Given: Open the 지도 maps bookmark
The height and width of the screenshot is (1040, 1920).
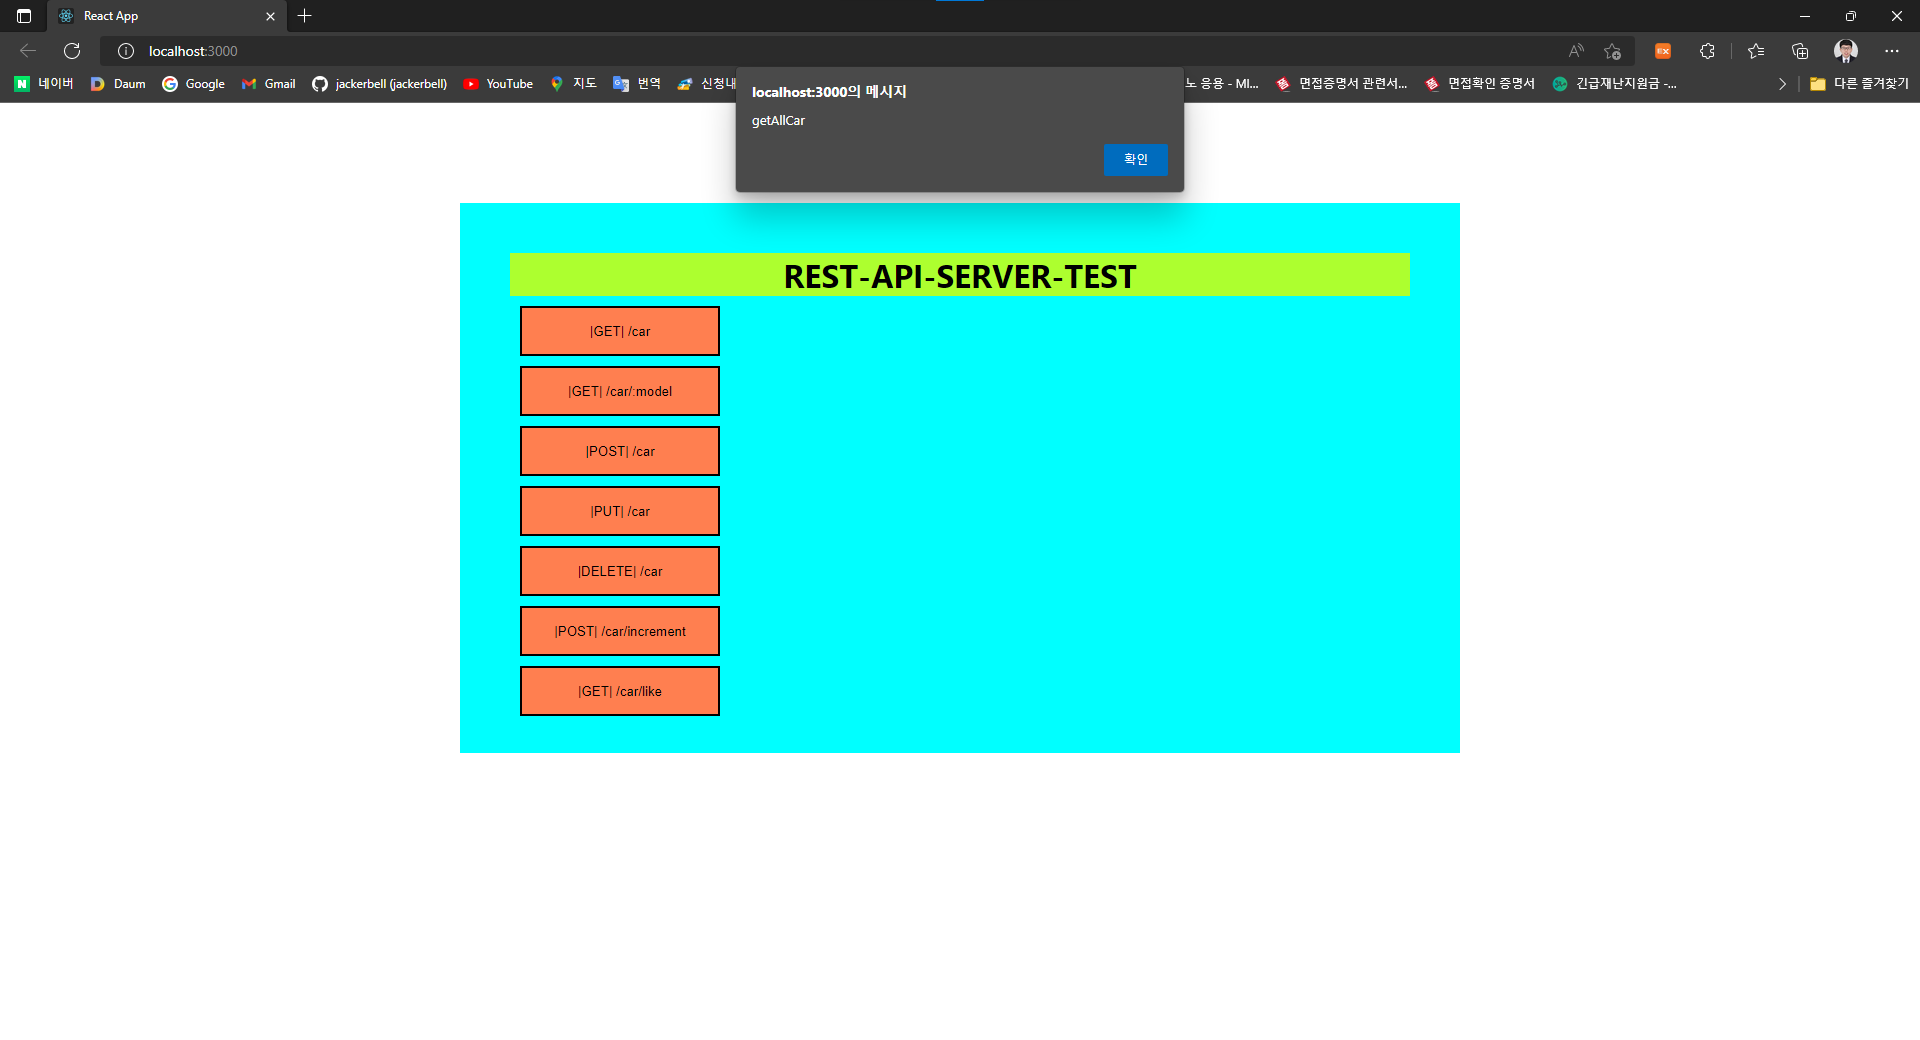Looking at the screenshot, I should pyautogui.click(x=573, y=84).
